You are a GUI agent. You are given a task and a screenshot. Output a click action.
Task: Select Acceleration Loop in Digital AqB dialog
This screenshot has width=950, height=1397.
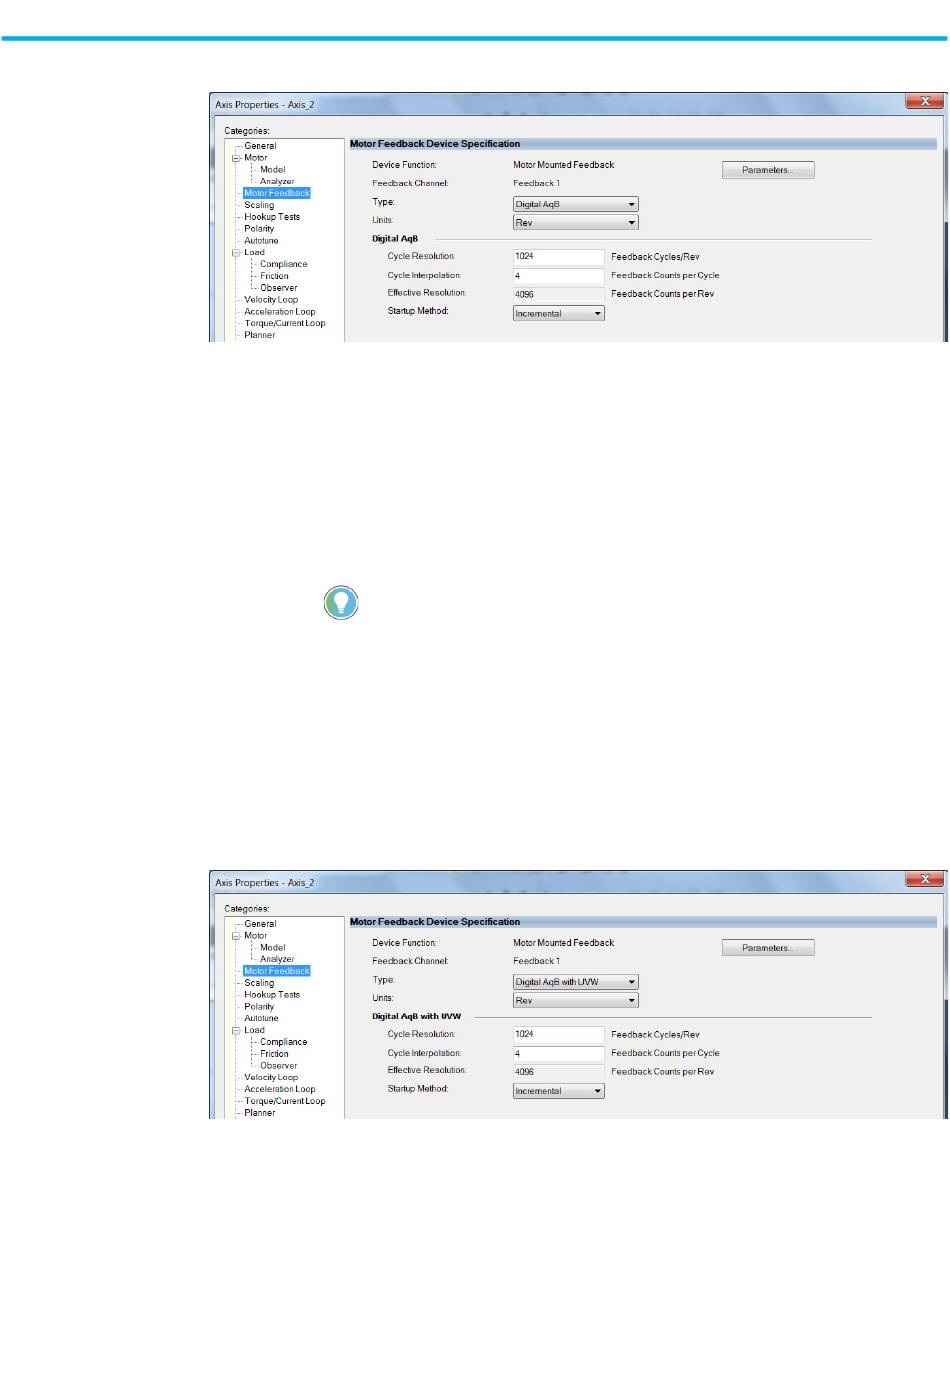(280, 312)
